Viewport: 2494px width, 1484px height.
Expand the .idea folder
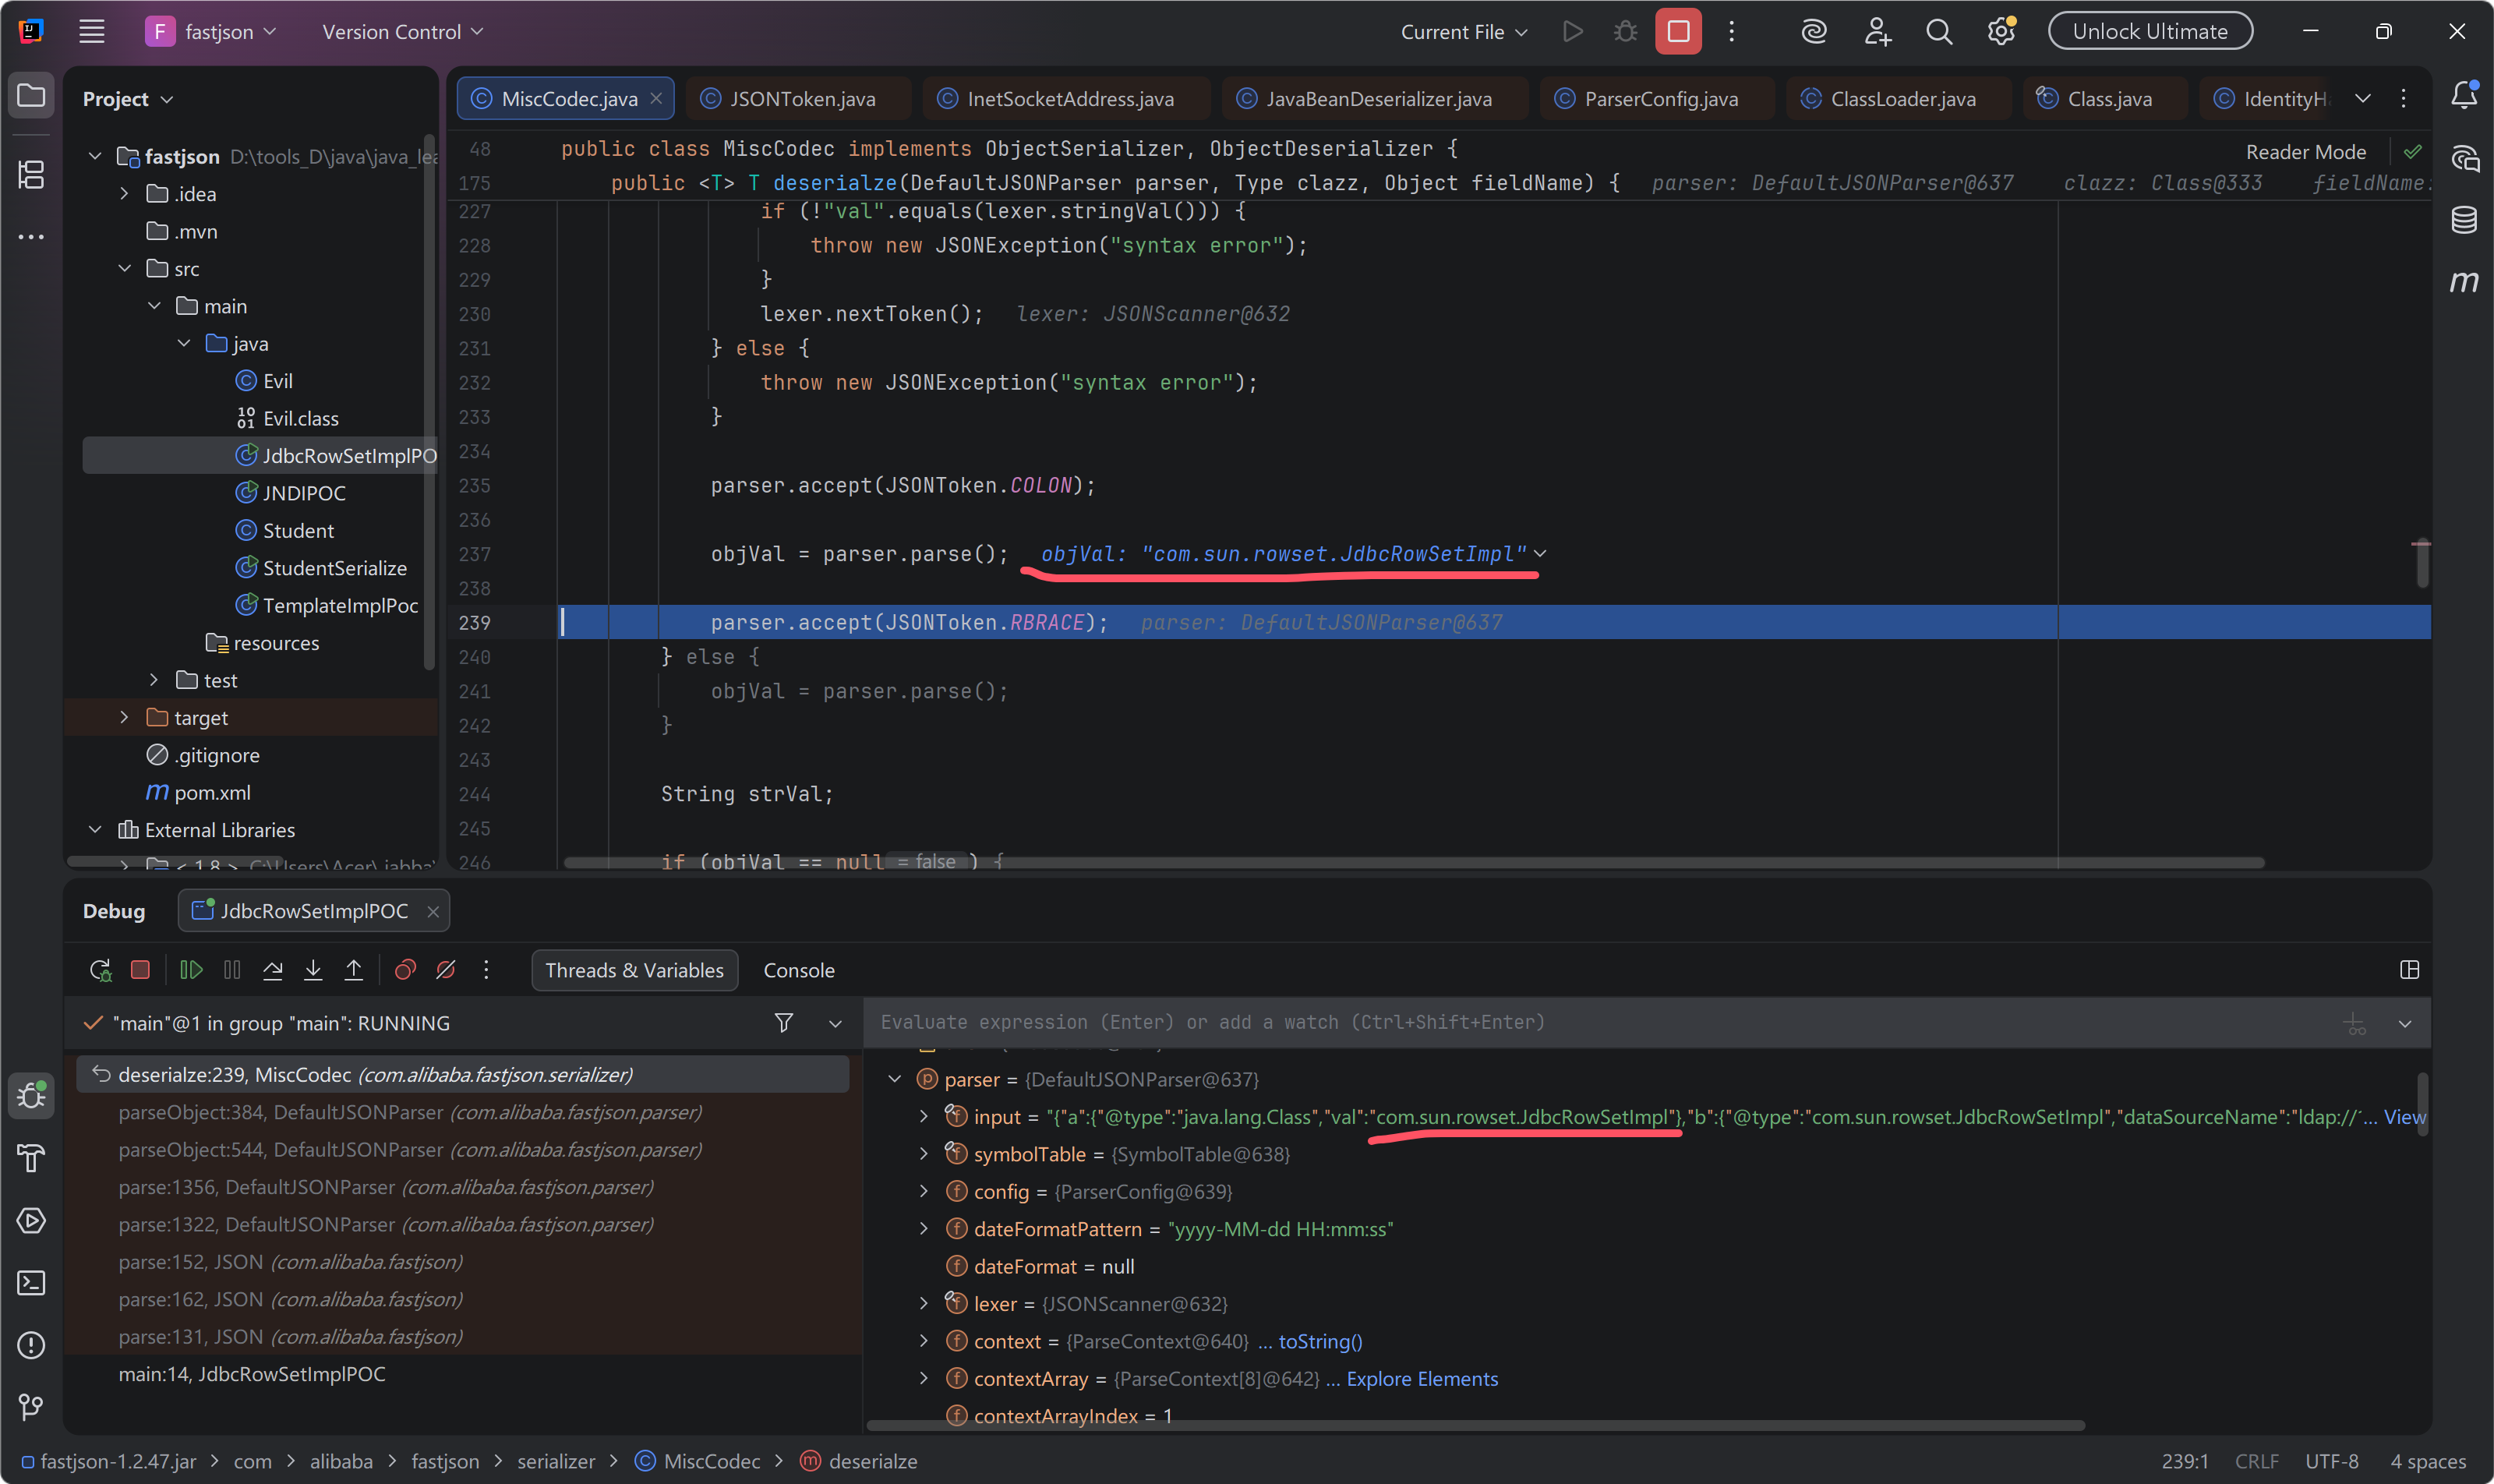point(125,194)
